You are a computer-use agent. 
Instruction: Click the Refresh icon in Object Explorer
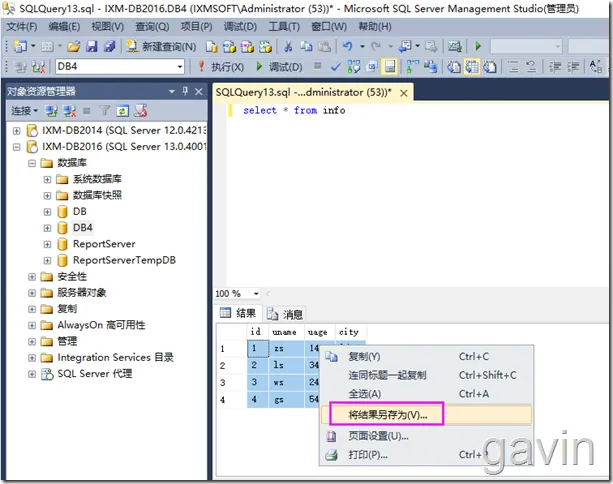point(122,111)
